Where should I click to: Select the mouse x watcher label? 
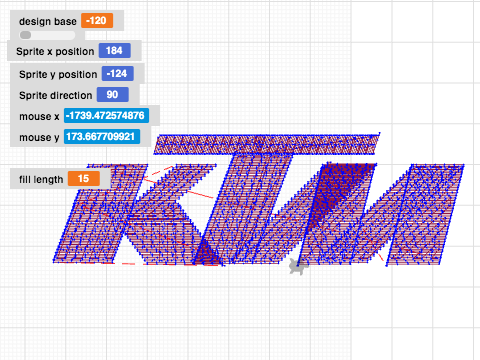coord(39,117)
